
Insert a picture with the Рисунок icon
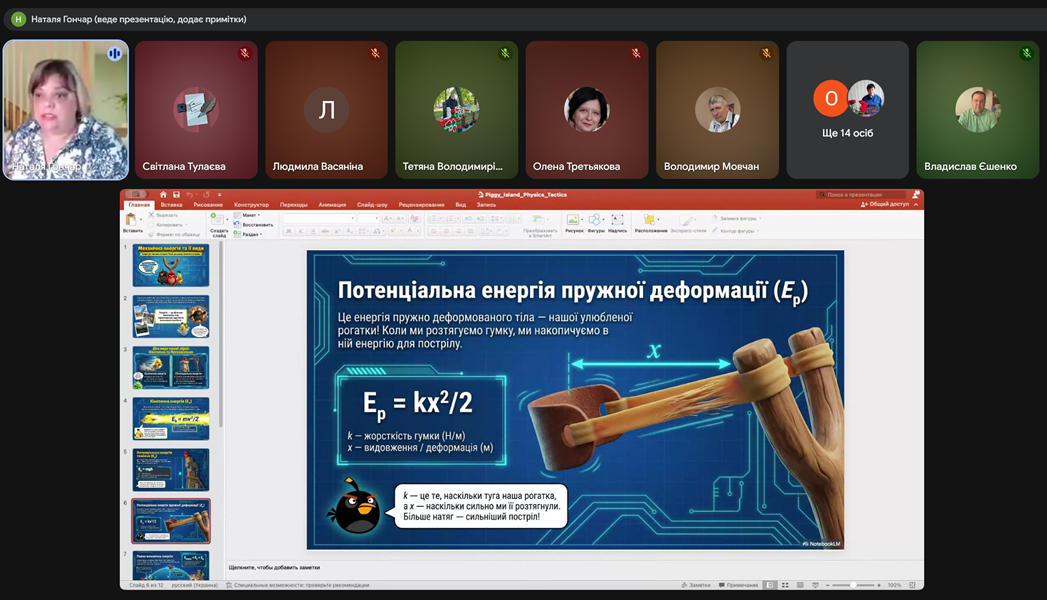tap(572, 219)
